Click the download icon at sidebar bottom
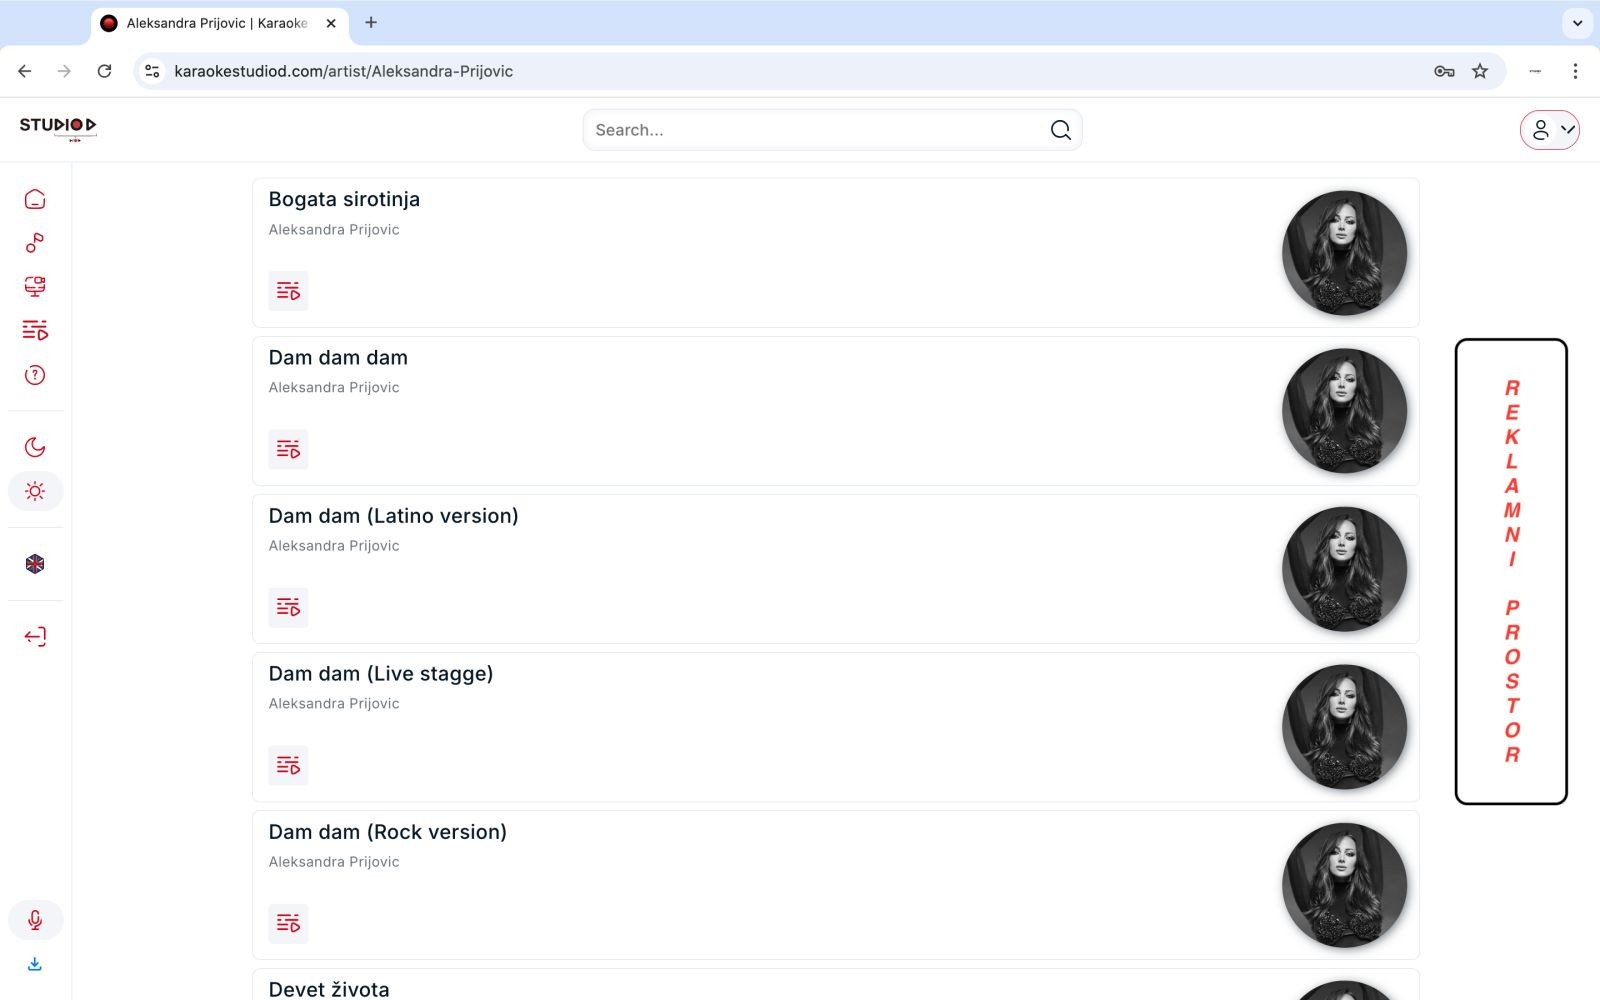This screenshot has height=1000, width=1600. pyautogui.click(x=35, y=964)
